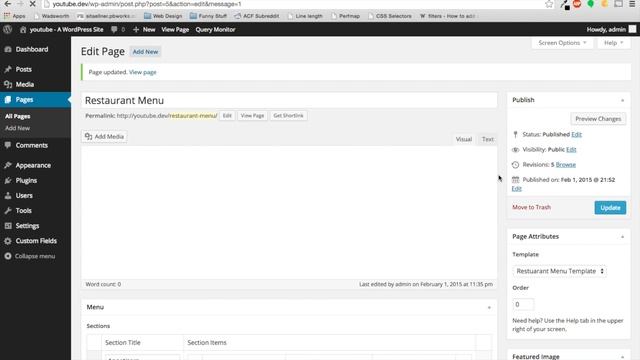Click the WordPress logo in admin bar
The height and width of the screenshot is (360, 640).
click(x=7, y=29)
